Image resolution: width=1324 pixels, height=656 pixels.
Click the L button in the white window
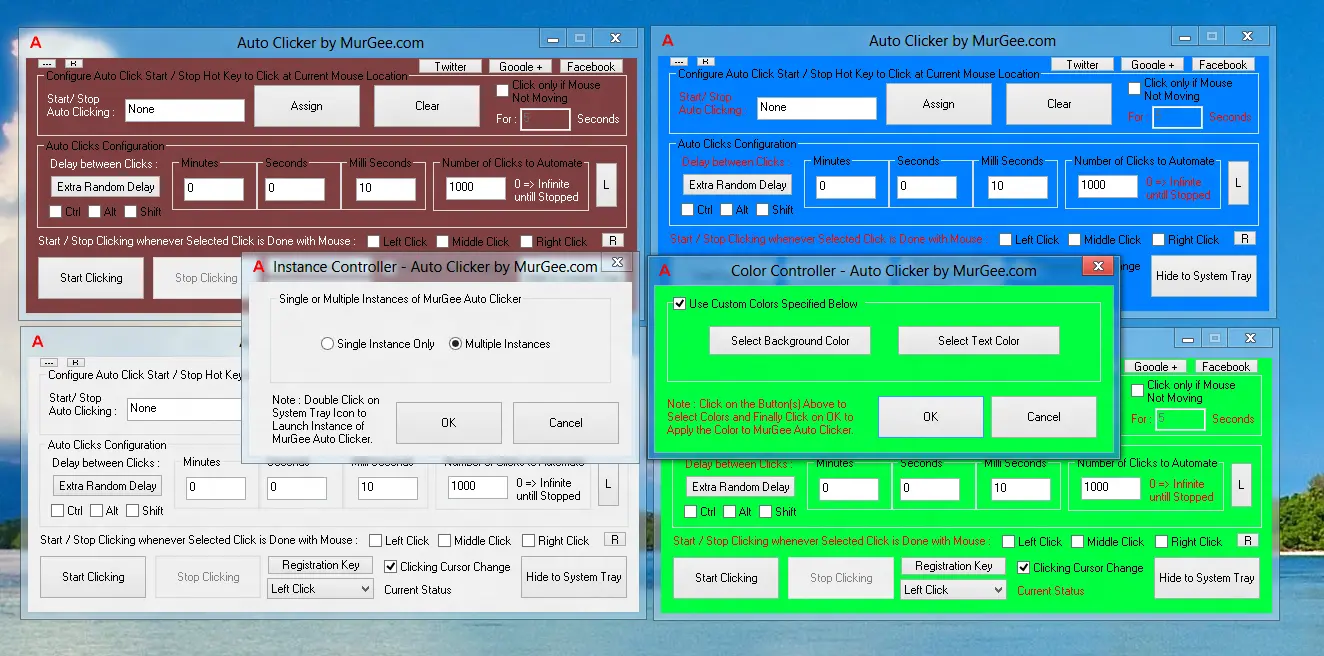pyautogui.click(x=609, y=484)
